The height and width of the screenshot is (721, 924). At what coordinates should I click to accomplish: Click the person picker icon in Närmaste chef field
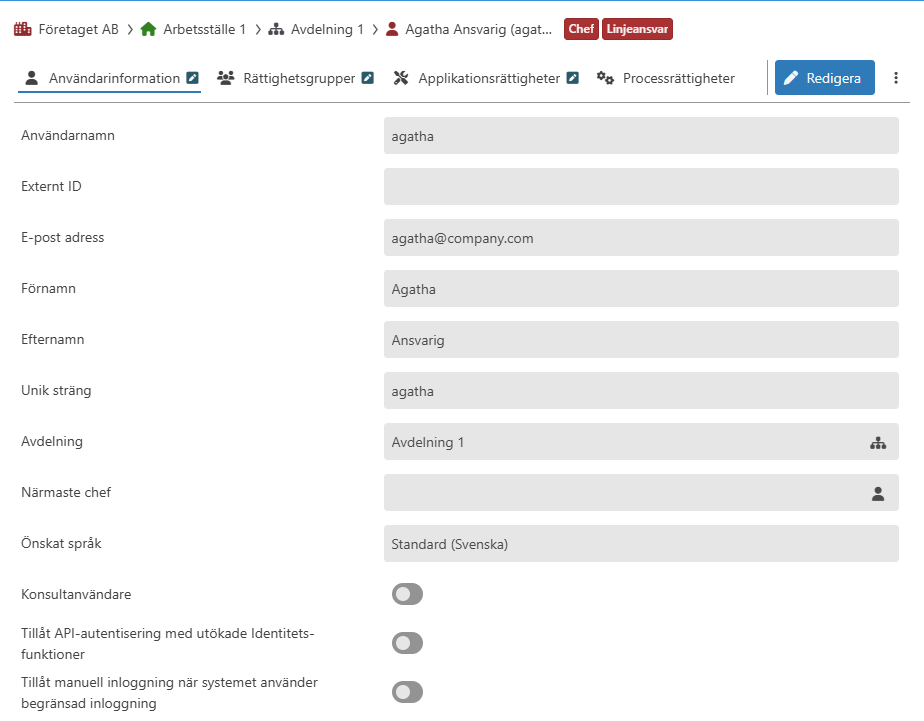coord(878,494)
